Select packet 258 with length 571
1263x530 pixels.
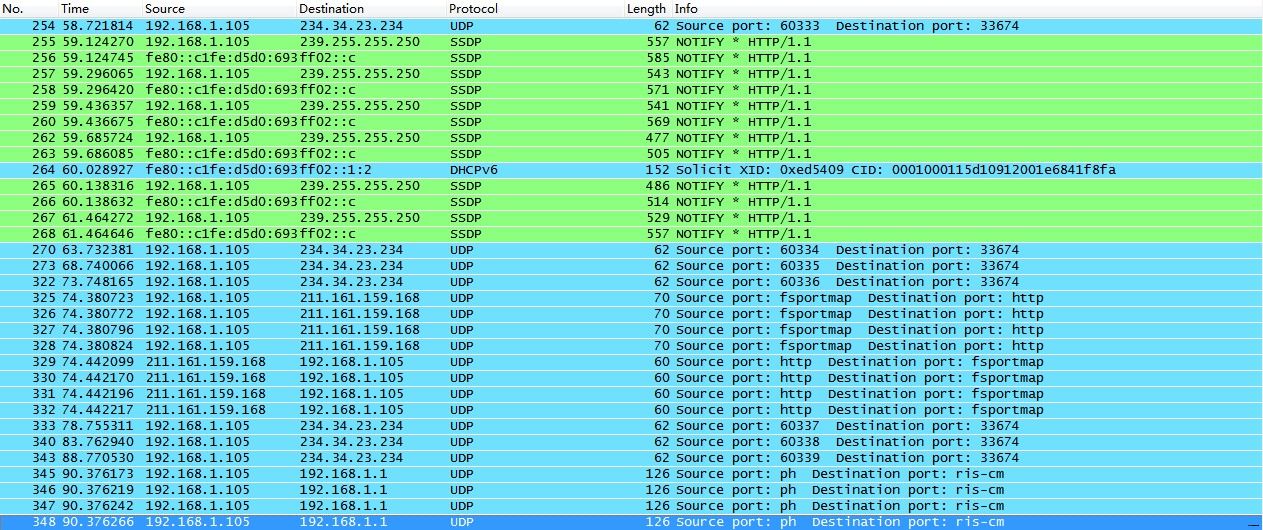[x=631, y=90]
